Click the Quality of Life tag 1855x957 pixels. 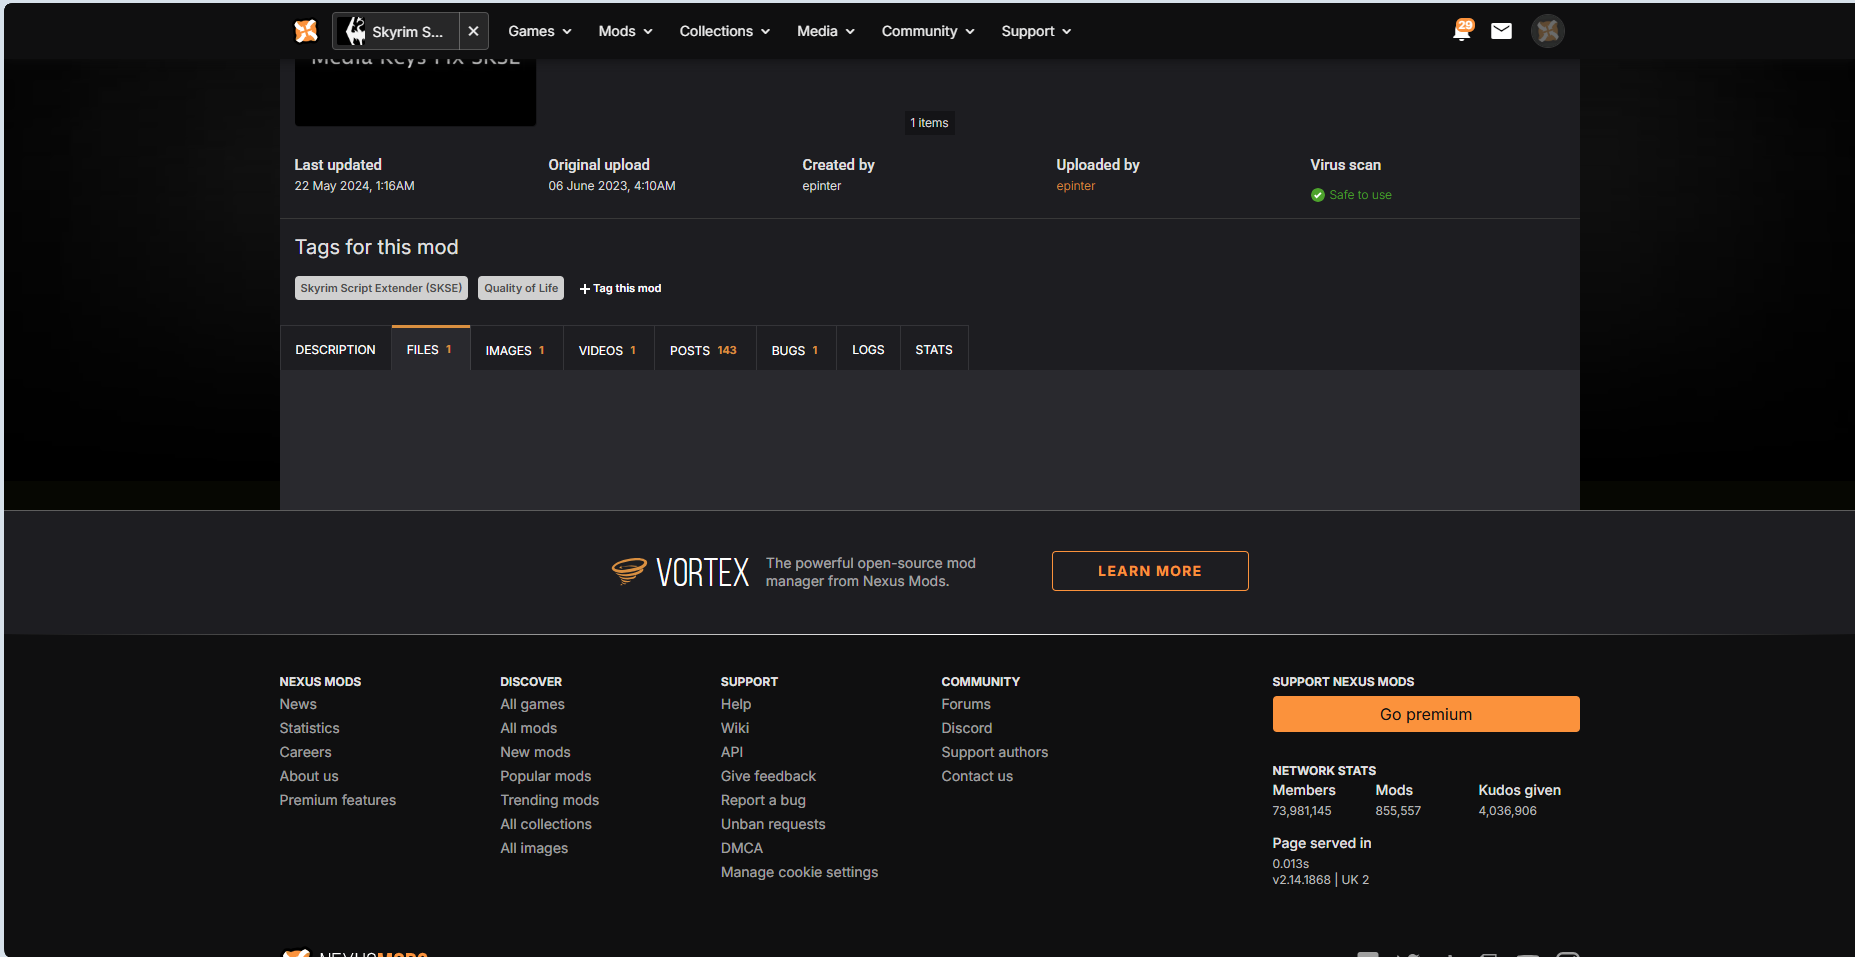(x=521, y=288)
